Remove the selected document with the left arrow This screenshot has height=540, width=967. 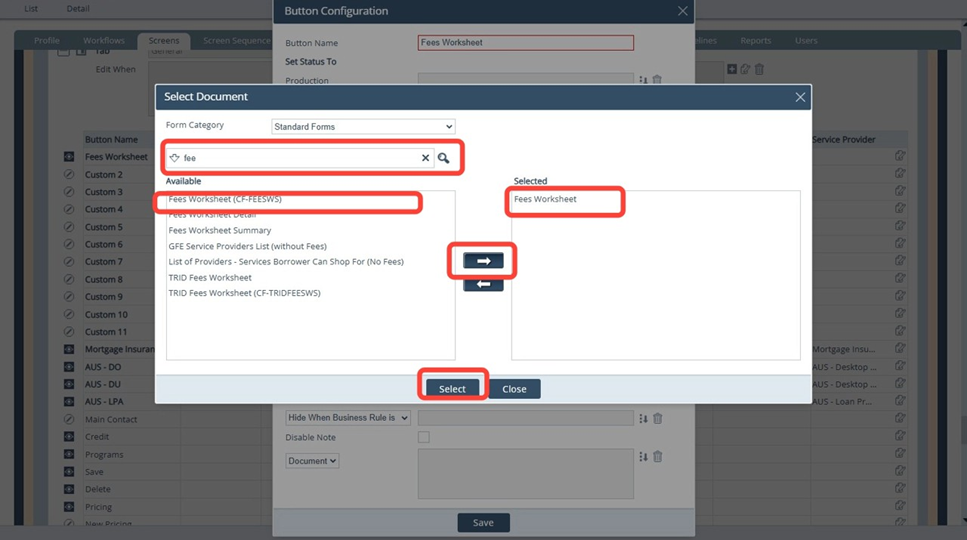[x=483, y=285]
